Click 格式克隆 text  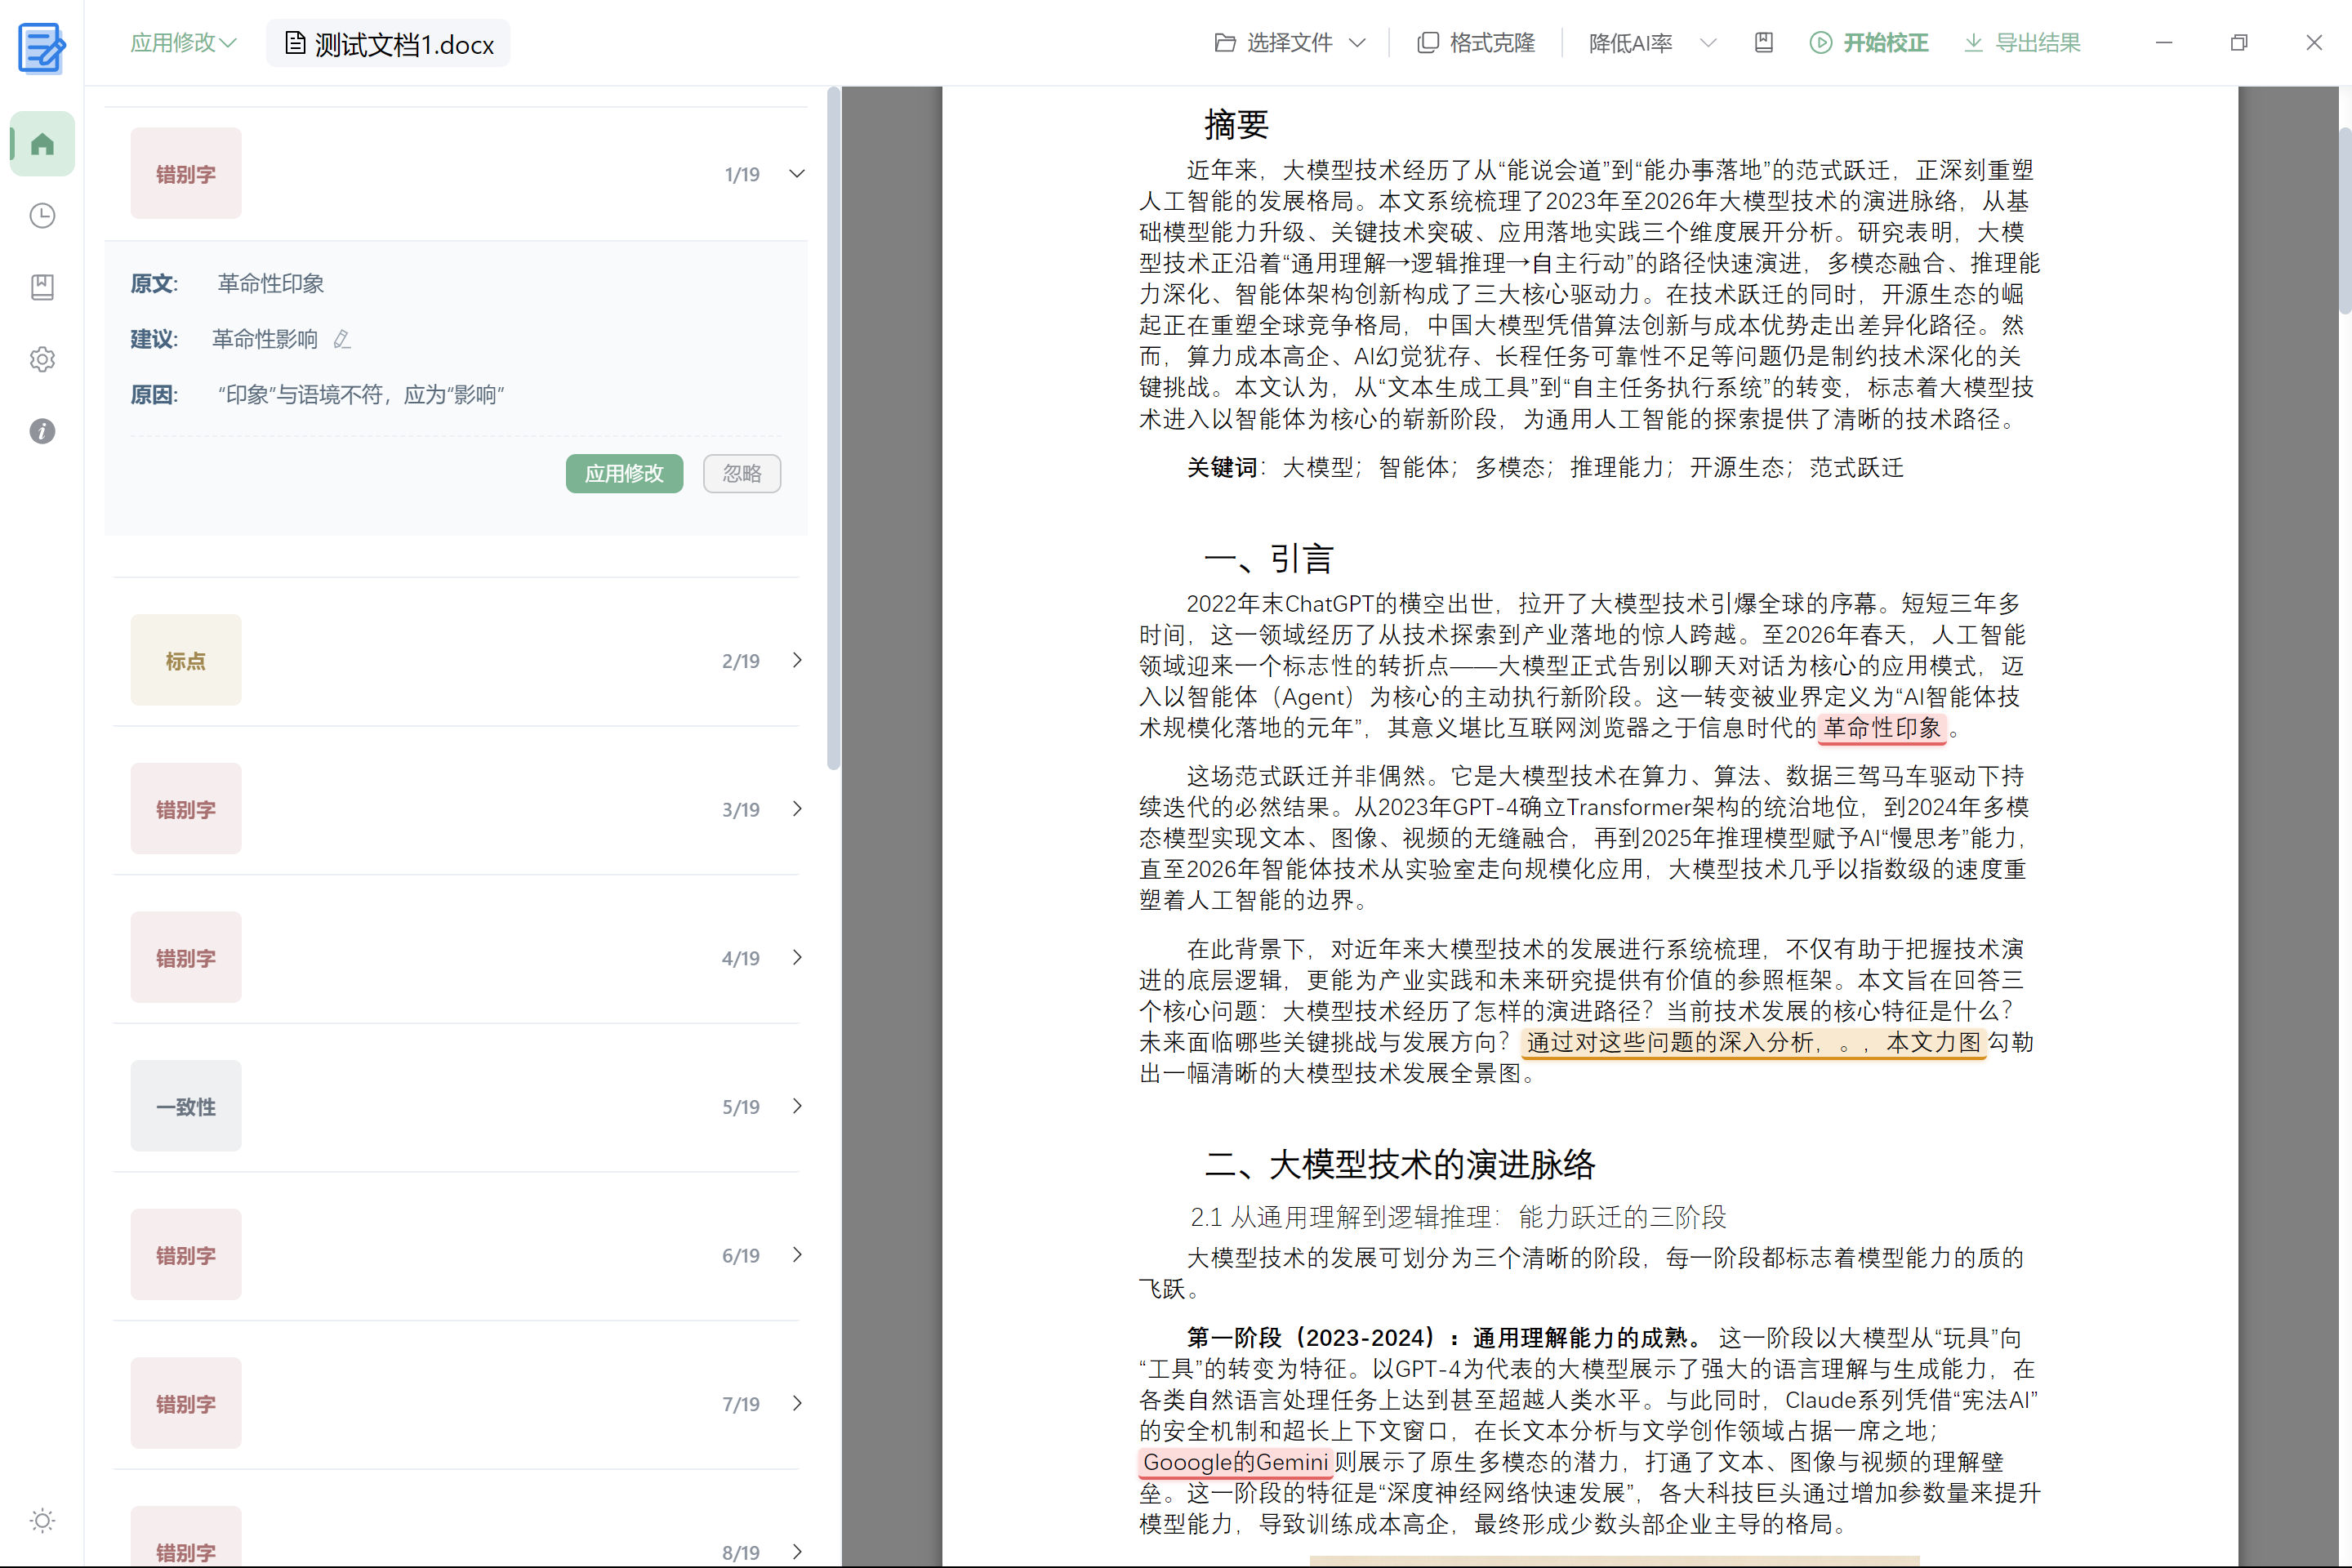click(1492, 43)
